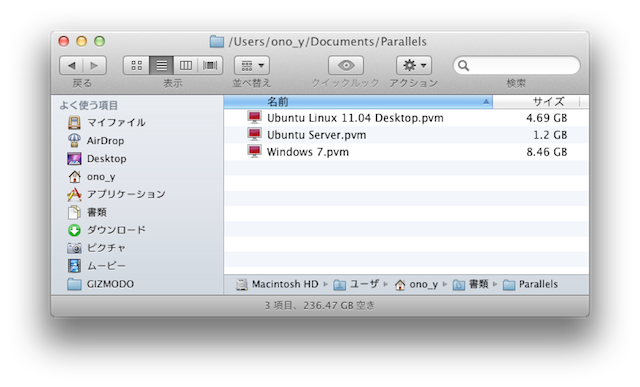
Task: Click the house icon beside ono_y in sidebar
Action: [x=74, y=176]
